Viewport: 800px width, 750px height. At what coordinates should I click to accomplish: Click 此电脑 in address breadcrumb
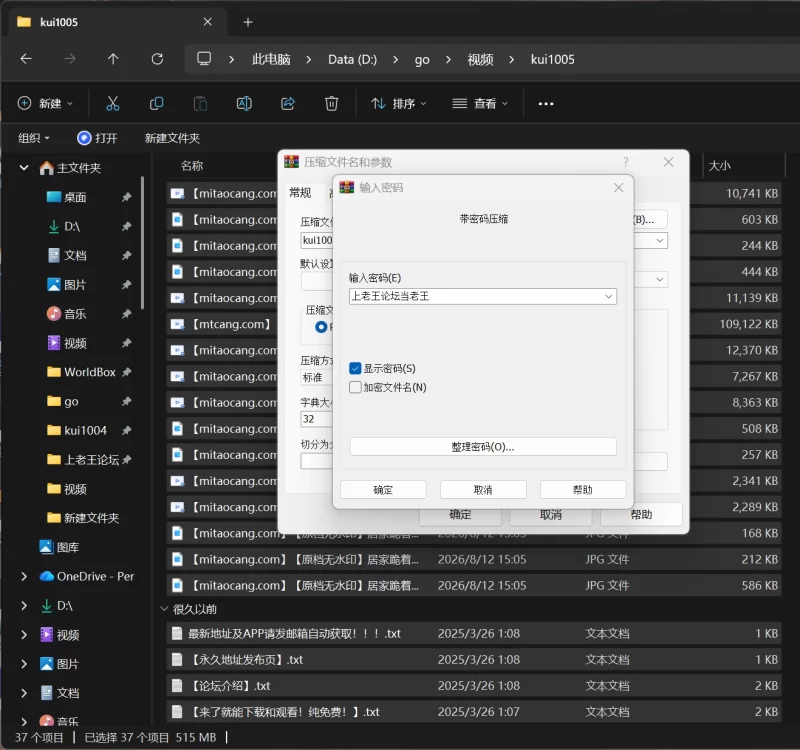click(x=271, y=59)
